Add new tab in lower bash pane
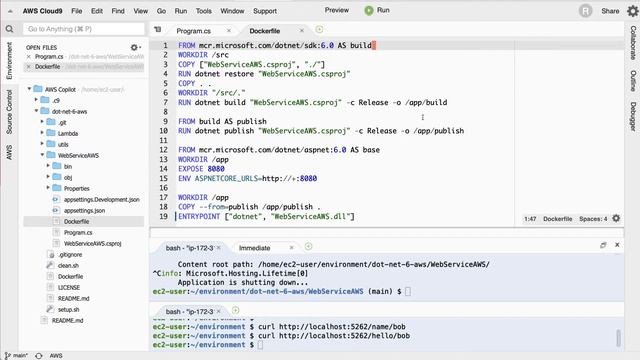640x360 pixels. click(x=236, y=310)
